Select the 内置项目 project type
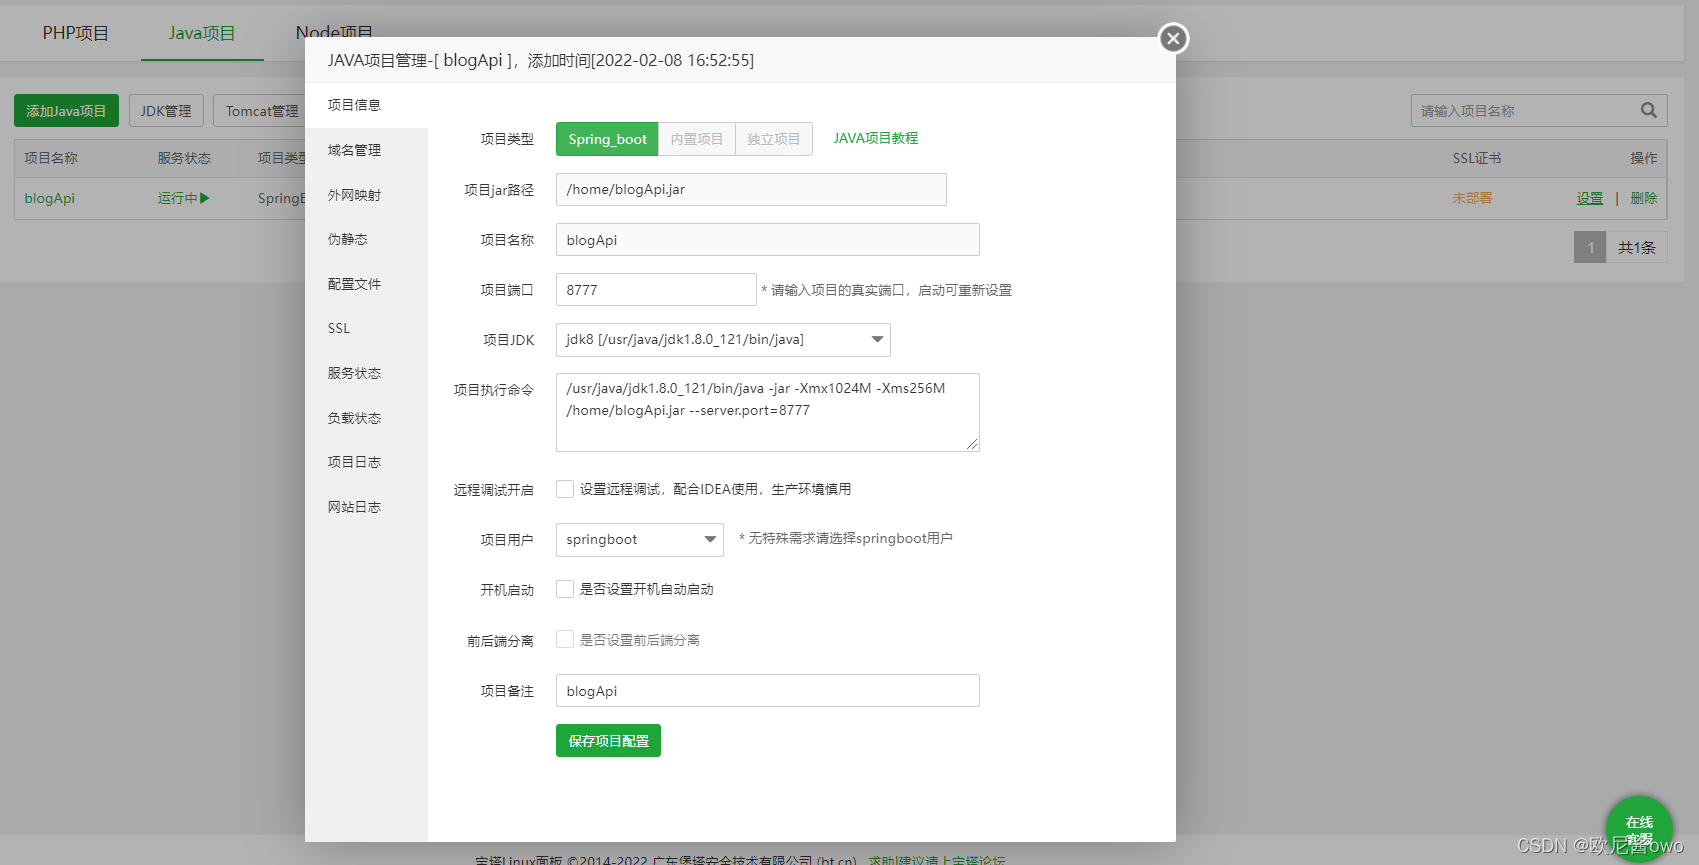 pyautogui.click(x=697, y=139)
